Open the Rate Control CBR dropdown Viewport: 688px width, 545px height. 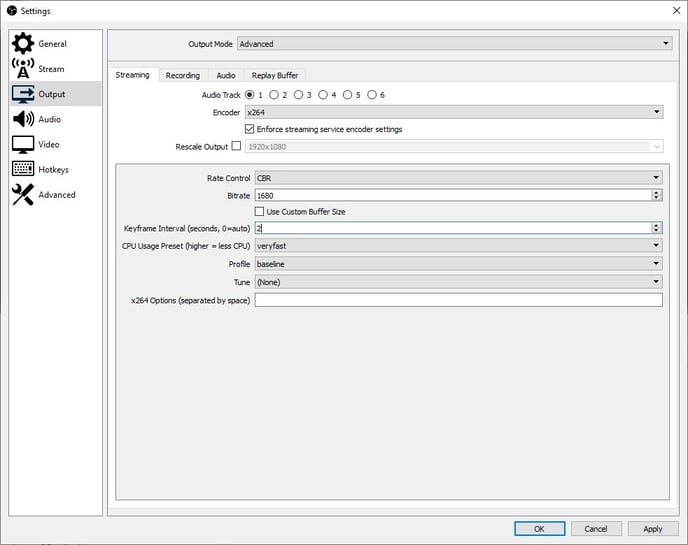point(458,178)
